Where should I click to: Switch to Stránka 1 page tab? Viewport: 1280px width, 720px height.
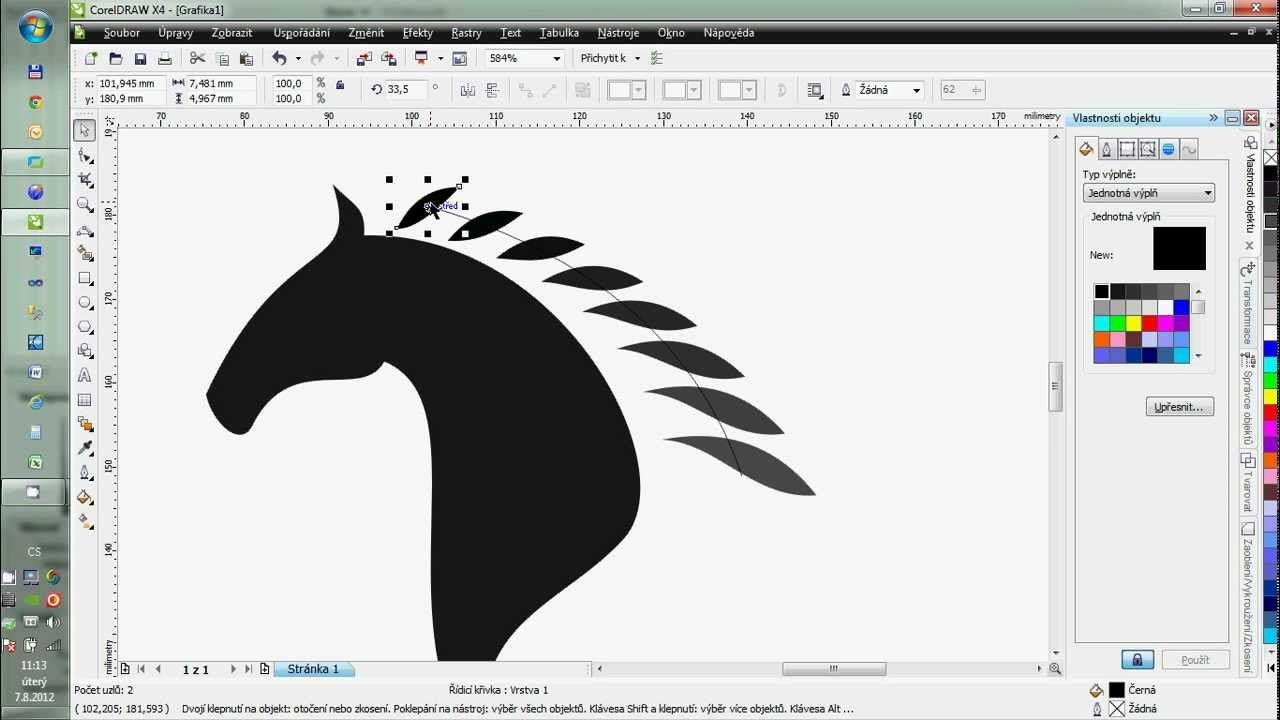(313, 669)
